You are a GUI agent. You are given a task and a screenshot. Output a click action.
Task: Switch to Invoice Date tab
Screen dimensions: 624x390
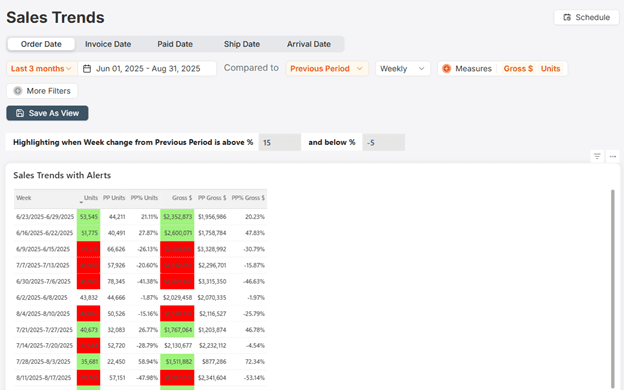tap(108, 44)
